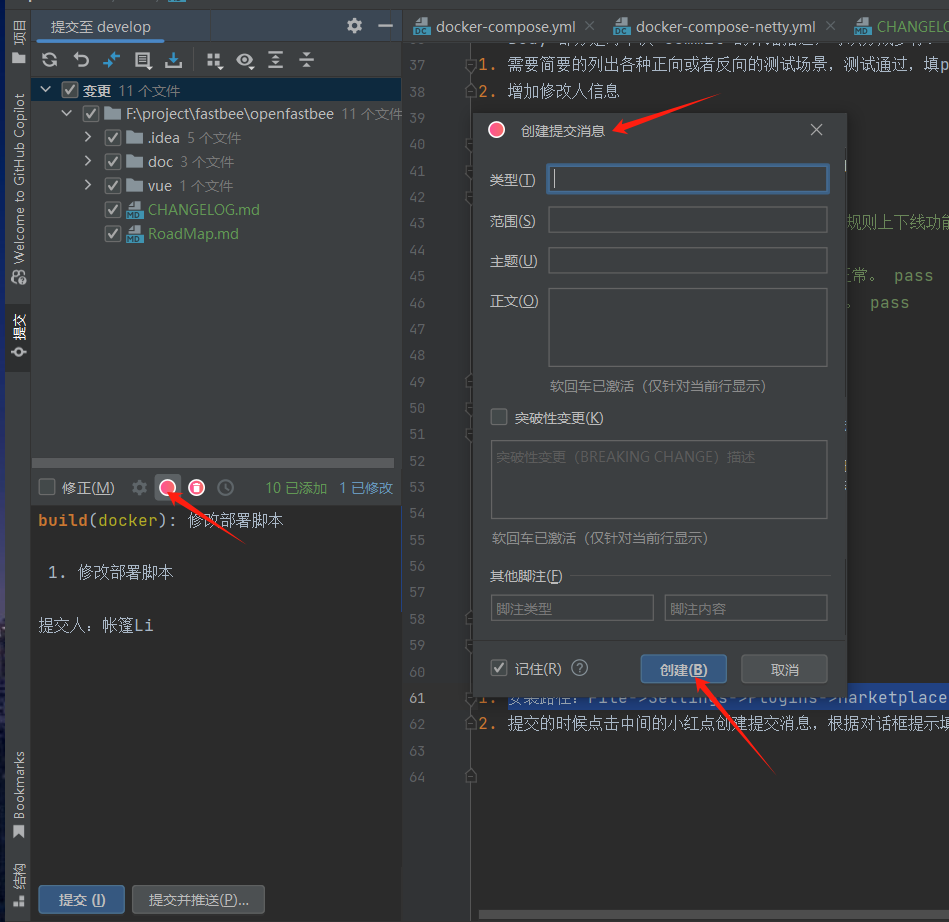The height and width of the screenshot is (922, 949).
Task: Uncheck the CHANGELOG.md file checkbox
Action: [113, 210]
